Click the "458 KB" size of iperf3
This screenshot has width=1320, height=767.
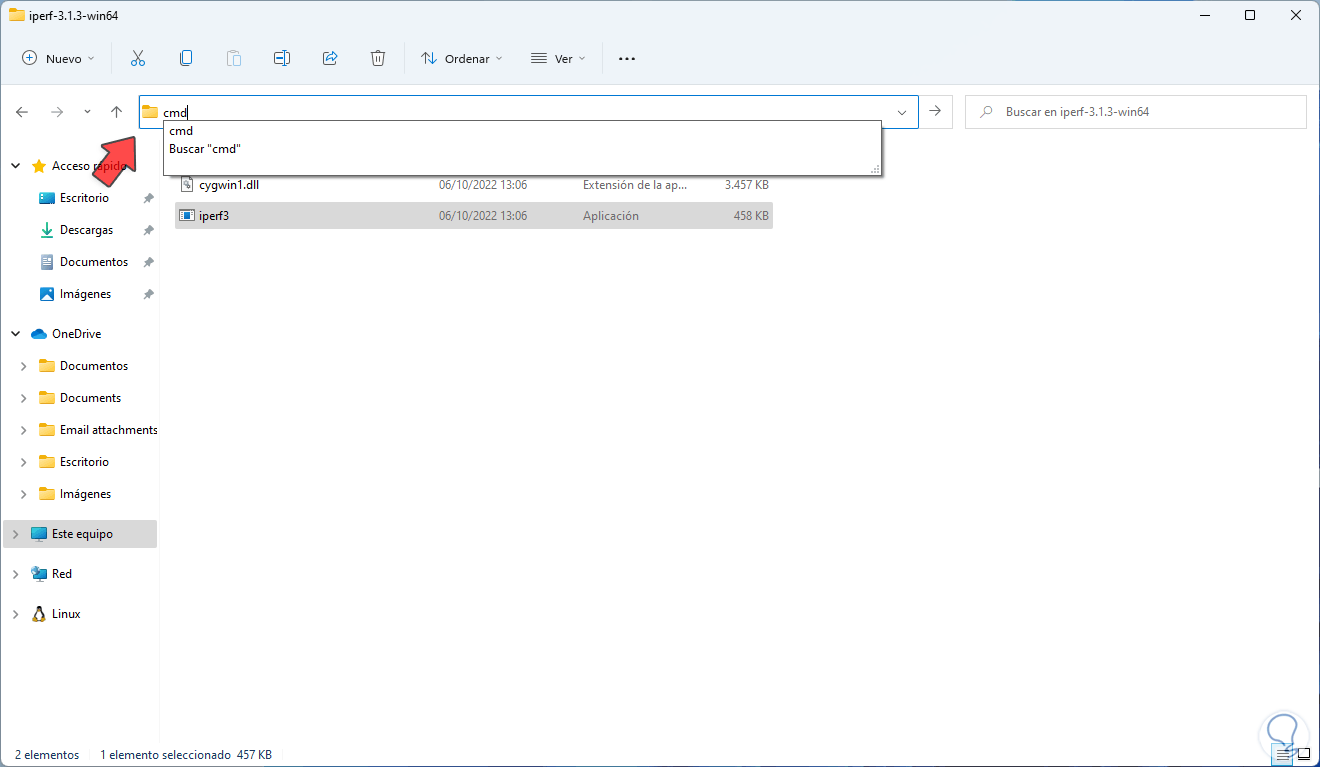(751, 215)
